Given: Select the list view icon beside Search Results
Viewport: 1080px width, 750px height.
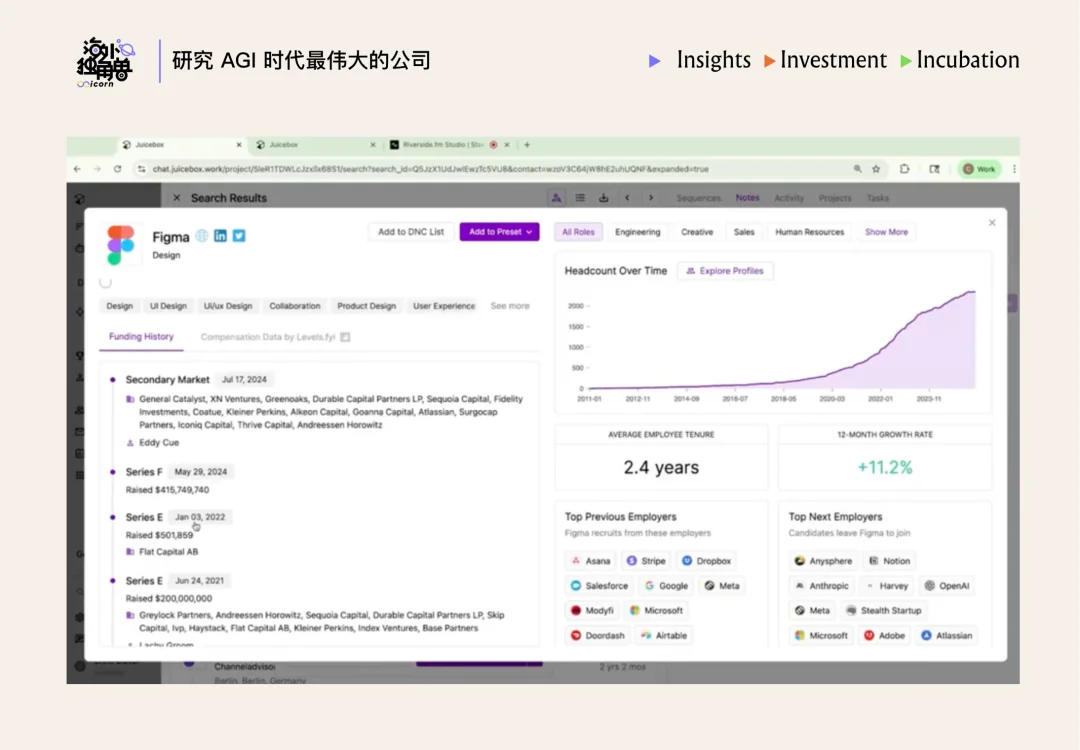Looking at the screenshot, I should point(580,197).
